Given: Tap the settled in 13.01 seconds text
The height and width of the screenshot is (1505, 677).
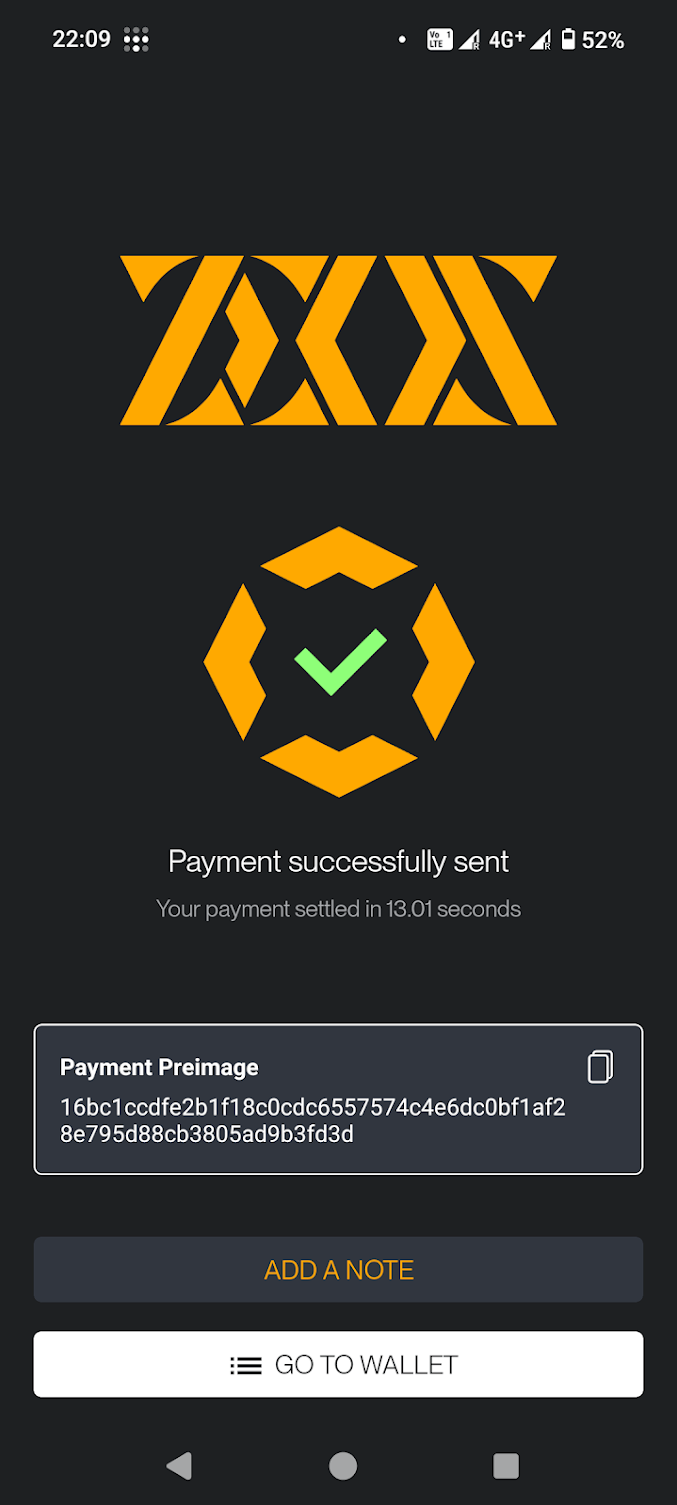Looking at the screenshot, I should pos(338,909).
